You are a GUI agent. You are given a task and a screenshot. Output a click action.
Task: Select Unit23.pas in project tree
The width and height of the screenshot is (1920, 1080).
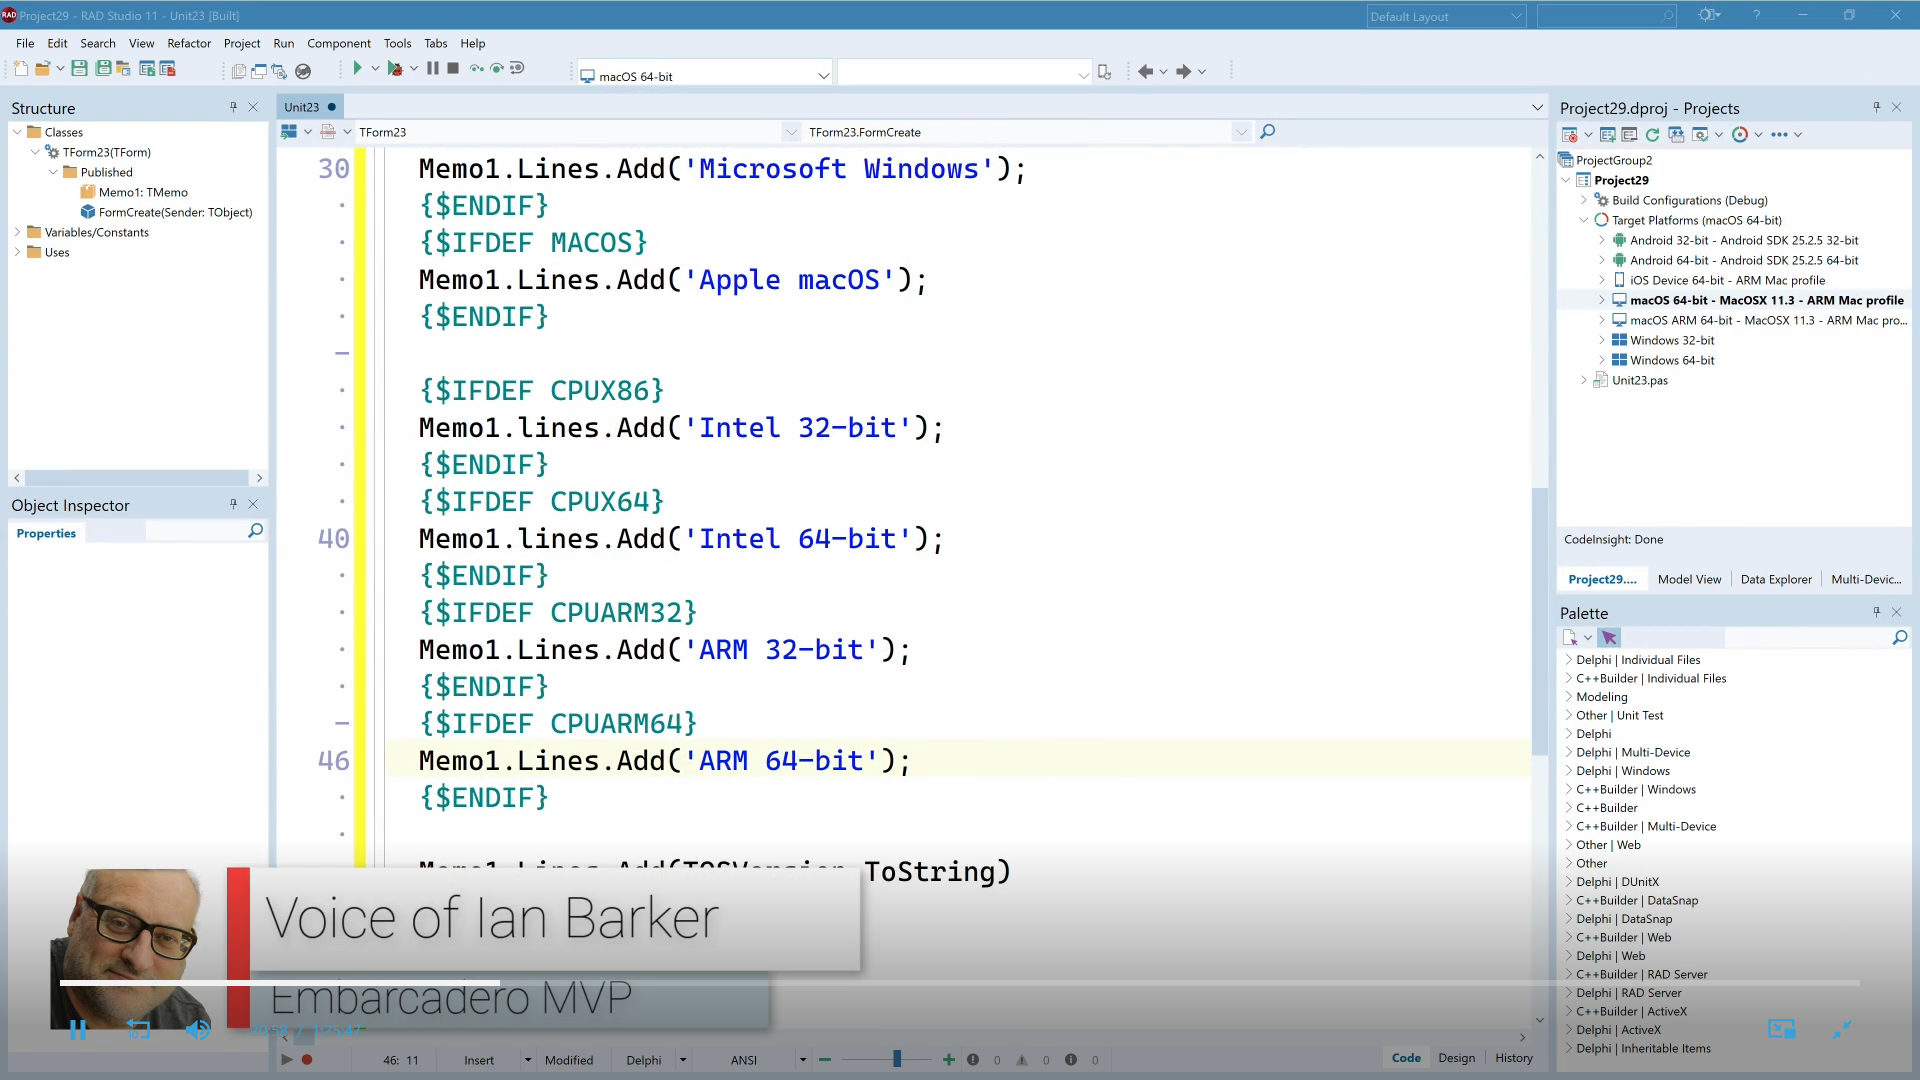[x=1640, y=380]
